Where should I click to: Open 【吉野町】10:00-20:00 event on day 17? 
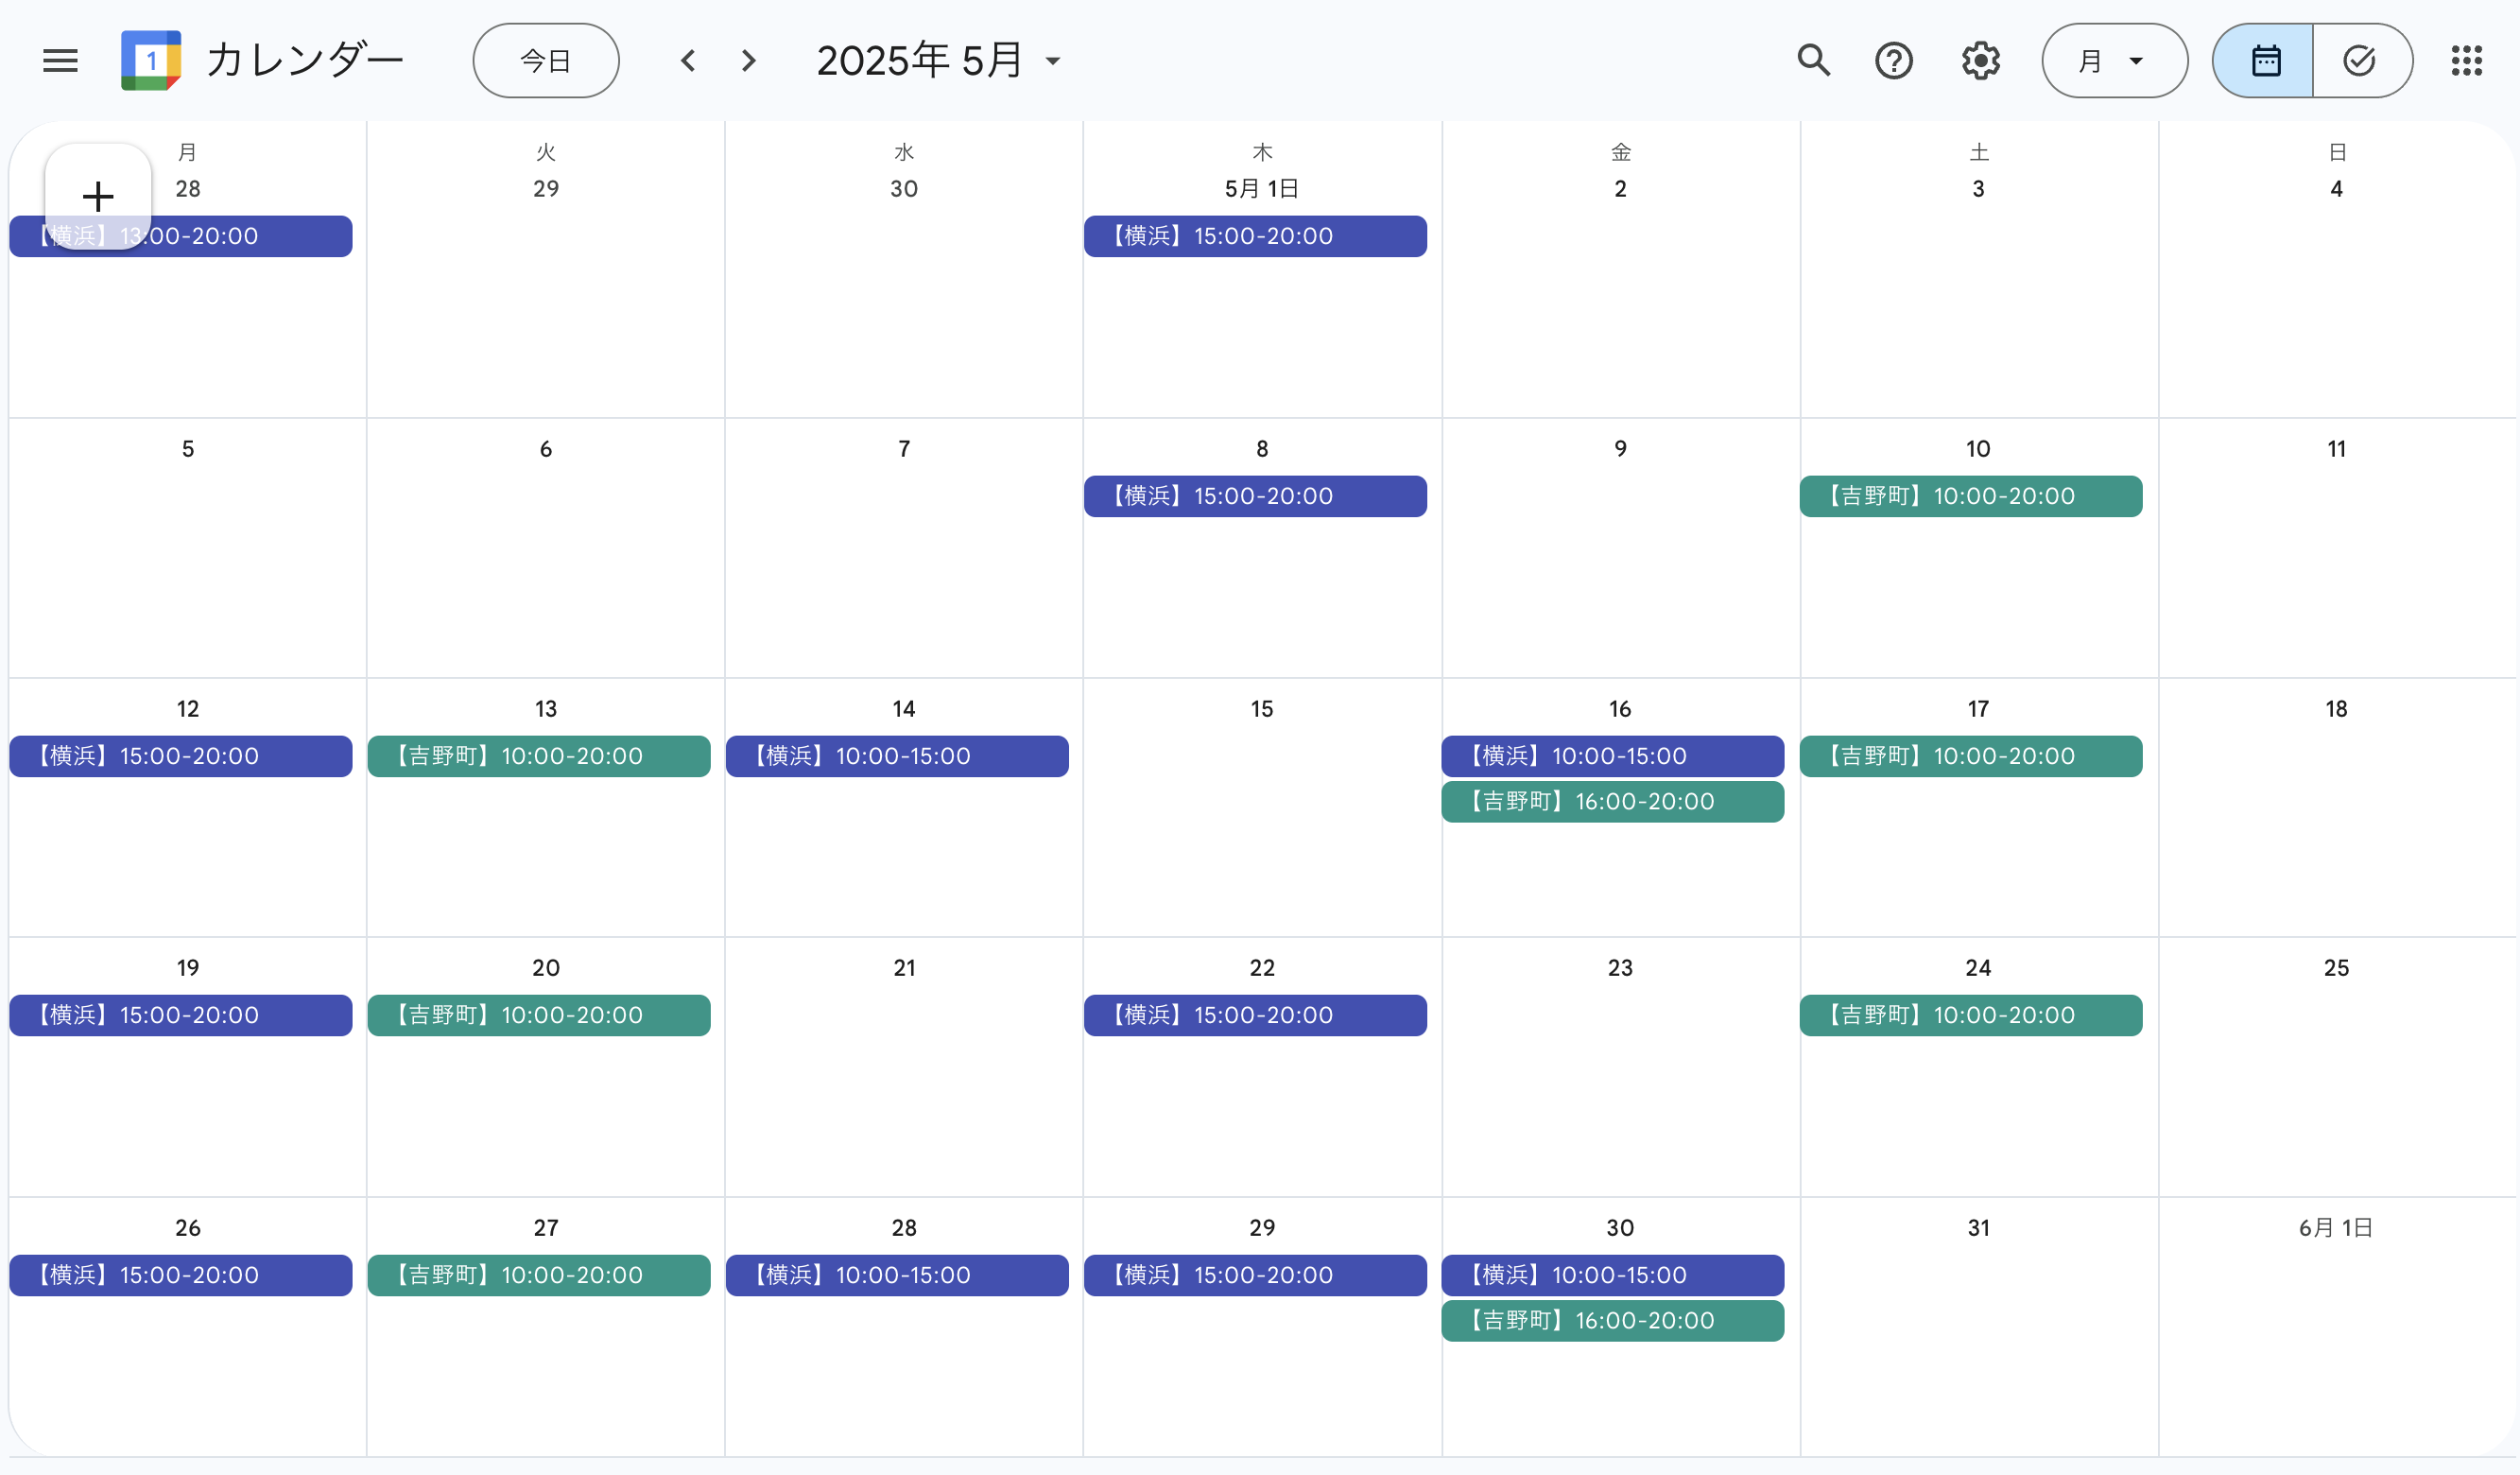tap(1972, 756)
